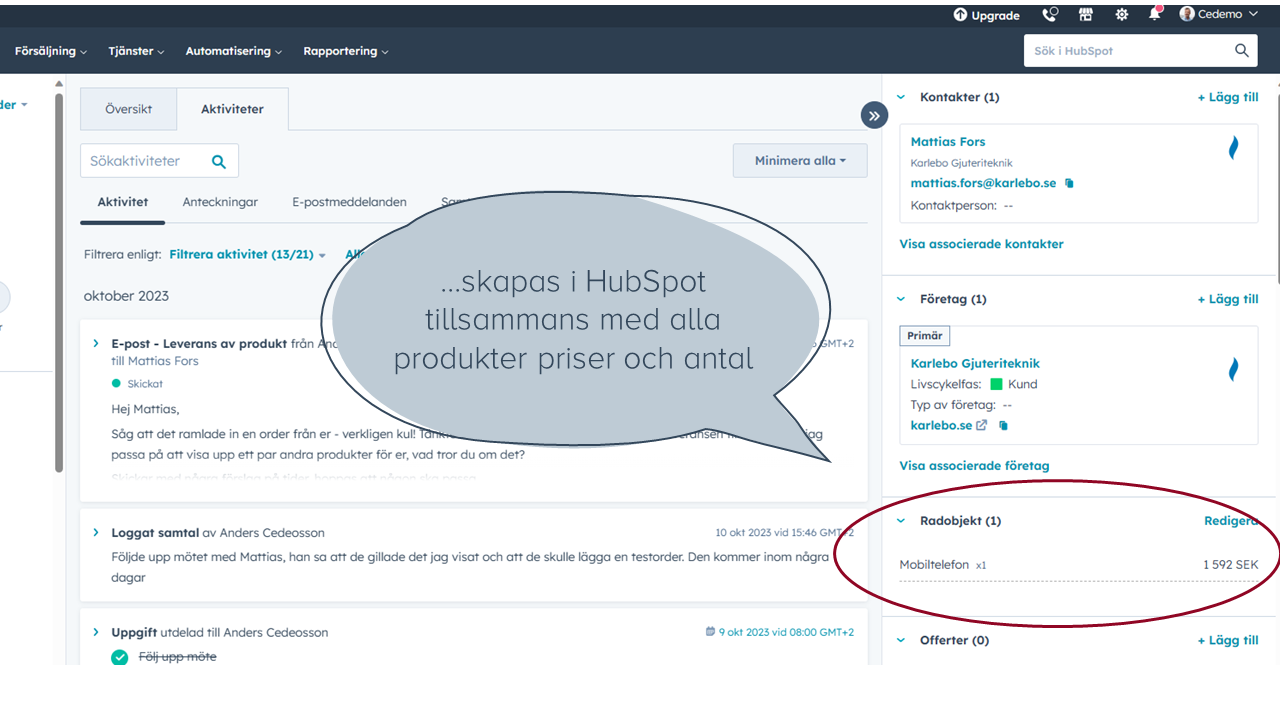This screenshot has width=1280, height=720.
Task: Expand the E-post Leverans av produkt activity
Action: [x=96, y=343]
